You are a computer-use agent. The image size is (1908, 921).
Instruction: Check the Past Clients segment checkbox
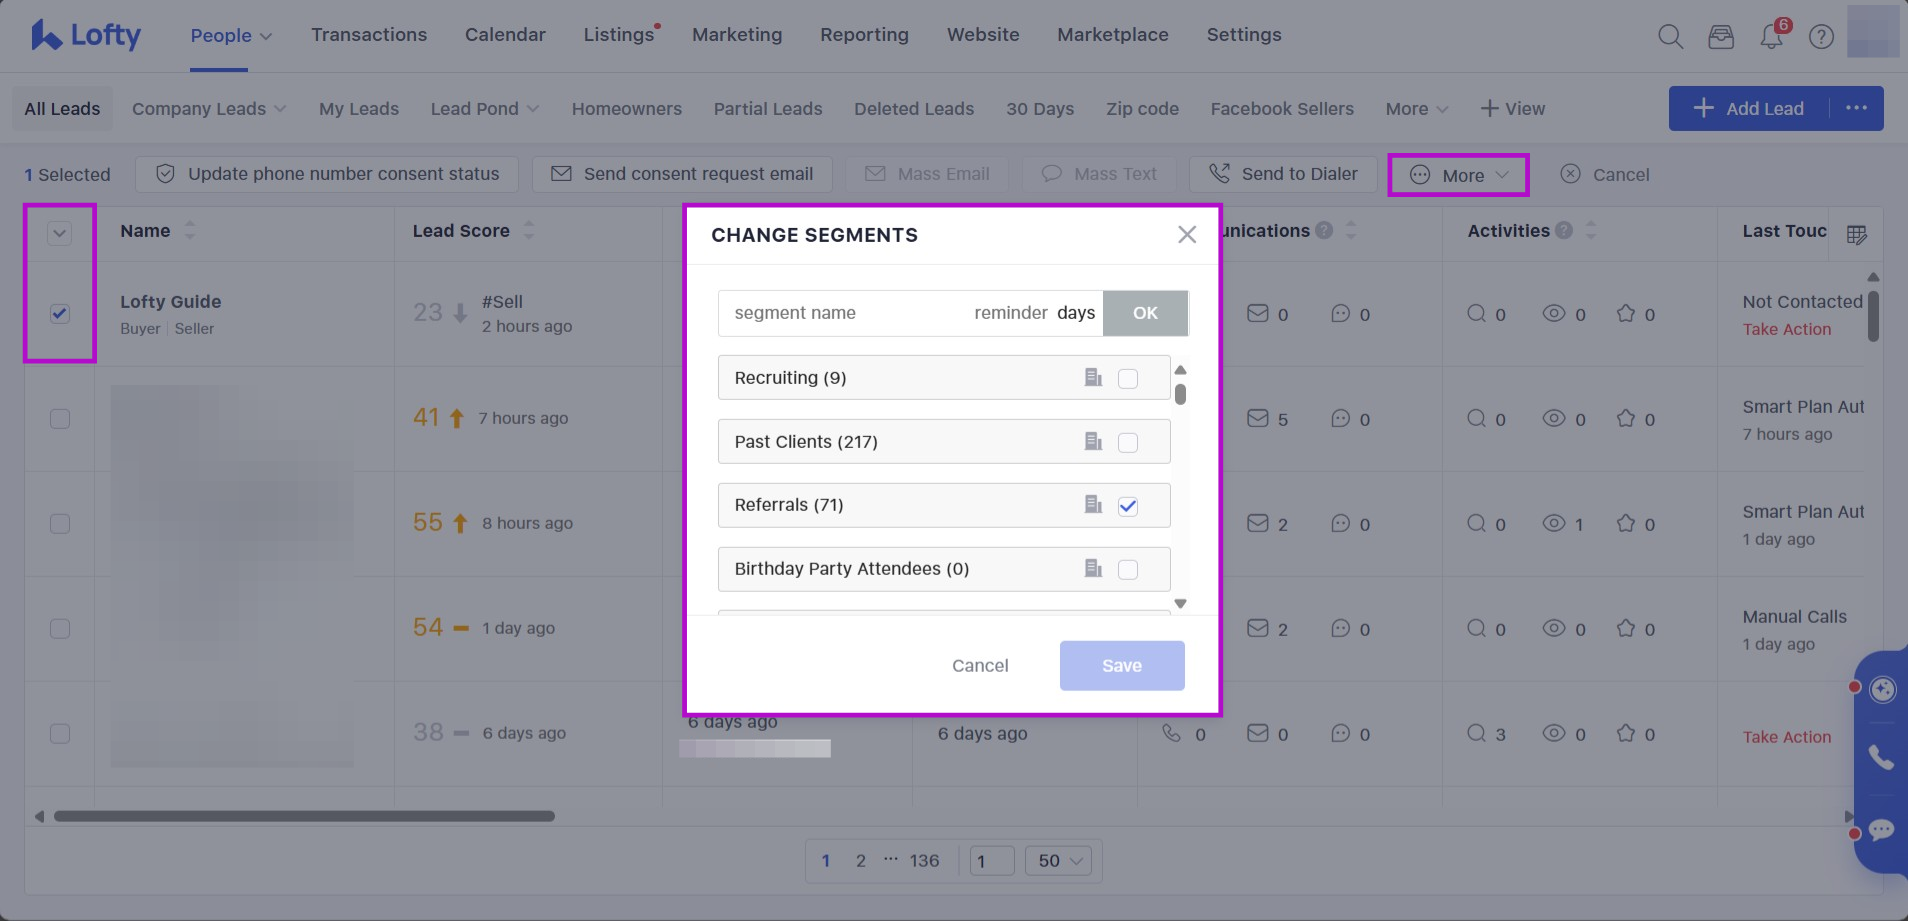[1128, 442]
